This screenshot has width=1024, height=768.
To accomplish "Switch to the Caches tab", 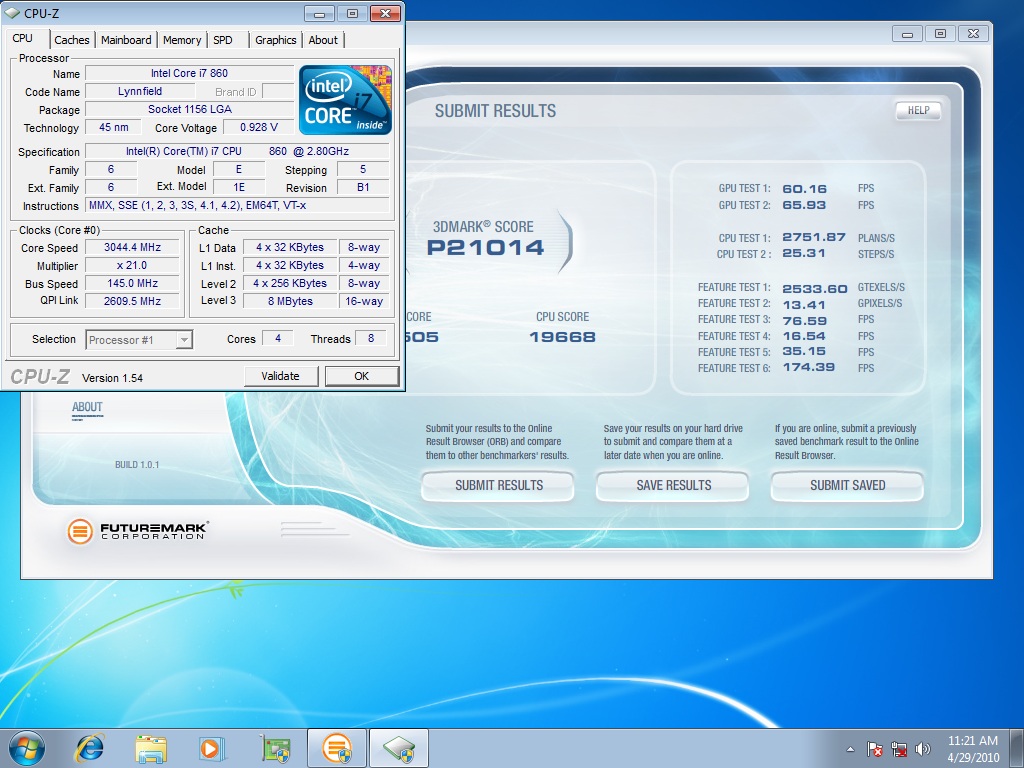I will tap(72, 40).
